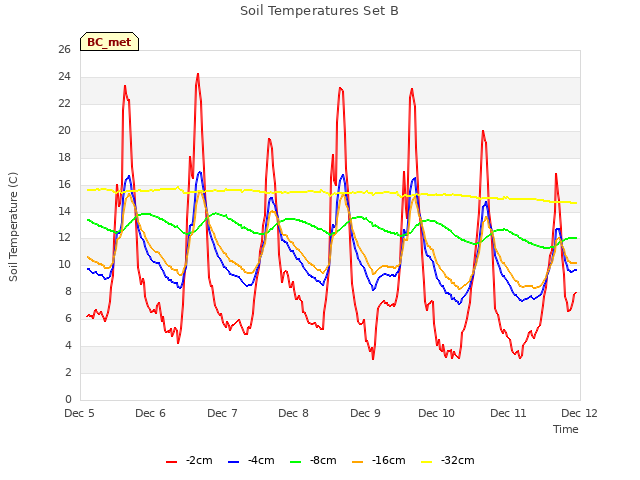Click the 0 y-axis tick label

coord(68,399)
